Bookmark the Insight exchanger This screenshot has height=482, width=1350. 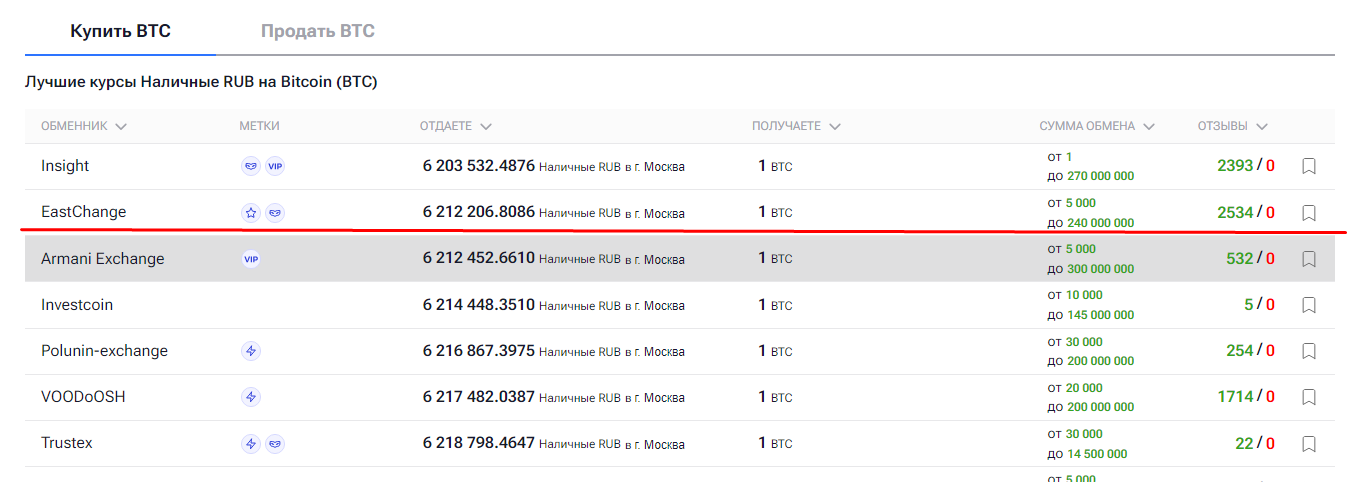(1309, 166)
